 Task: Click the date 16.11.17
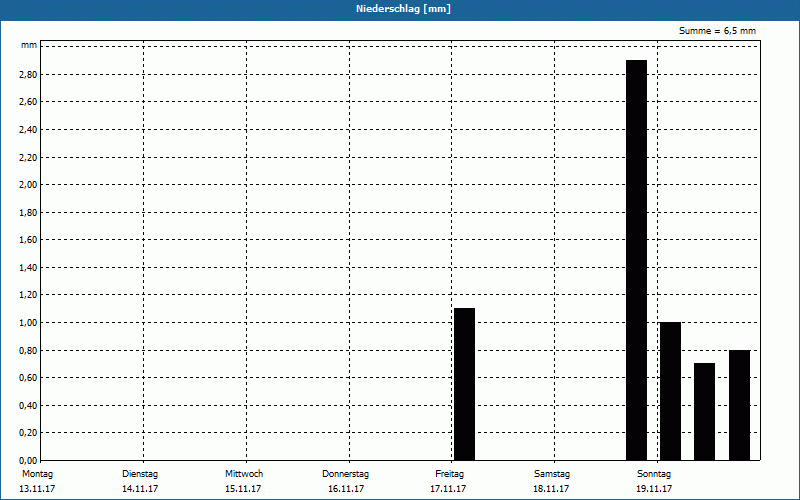click(x=346, y=489)
